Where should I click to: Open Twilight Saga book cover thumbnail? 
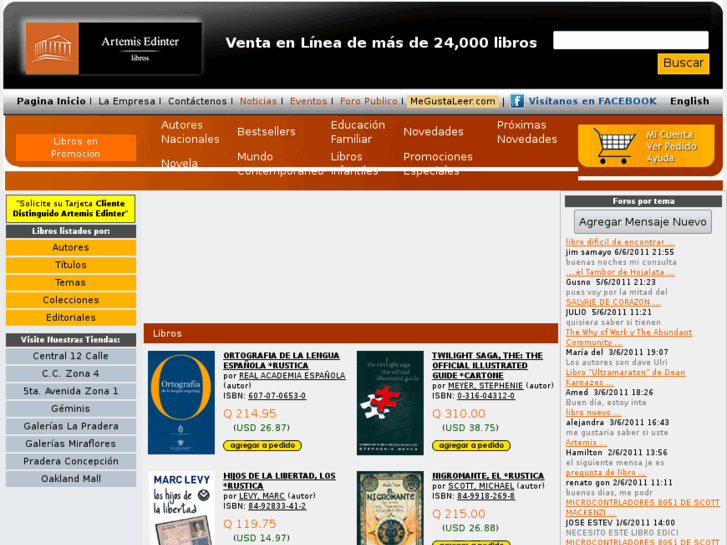tap(390, 403)
